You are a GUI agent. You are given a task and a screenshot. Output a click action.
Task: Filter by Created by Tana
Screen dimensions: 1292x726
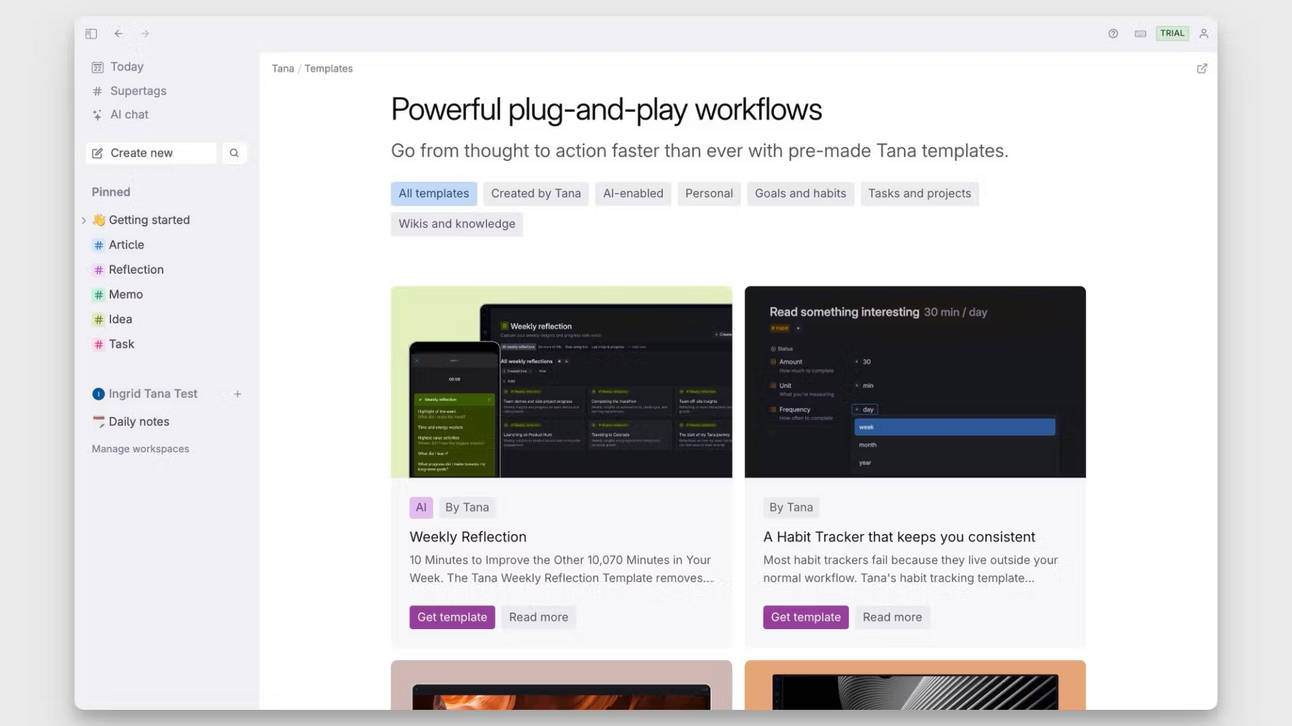click(x=536, y=194)
